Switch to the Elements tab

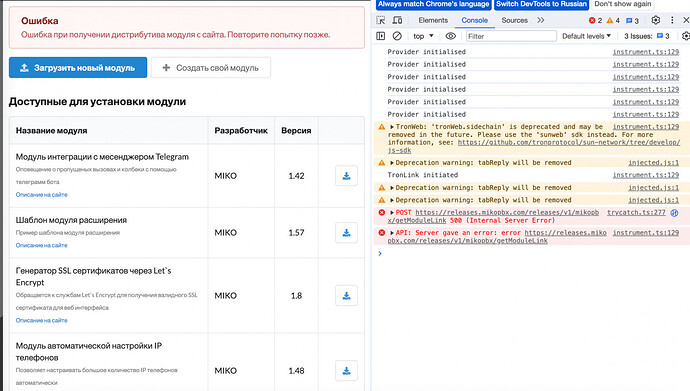click(433, 20)
